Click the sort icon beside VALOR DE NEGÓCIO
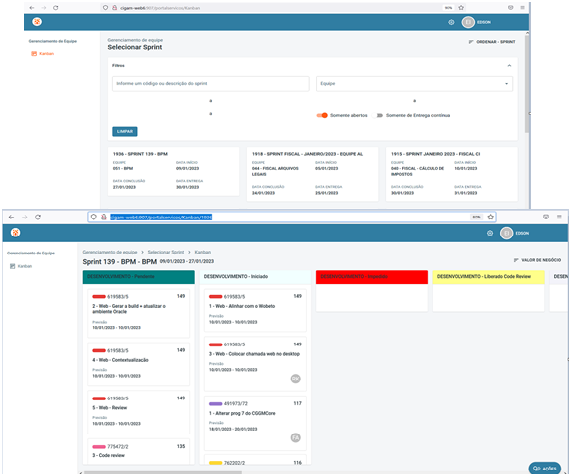 (x=516, y=260)
